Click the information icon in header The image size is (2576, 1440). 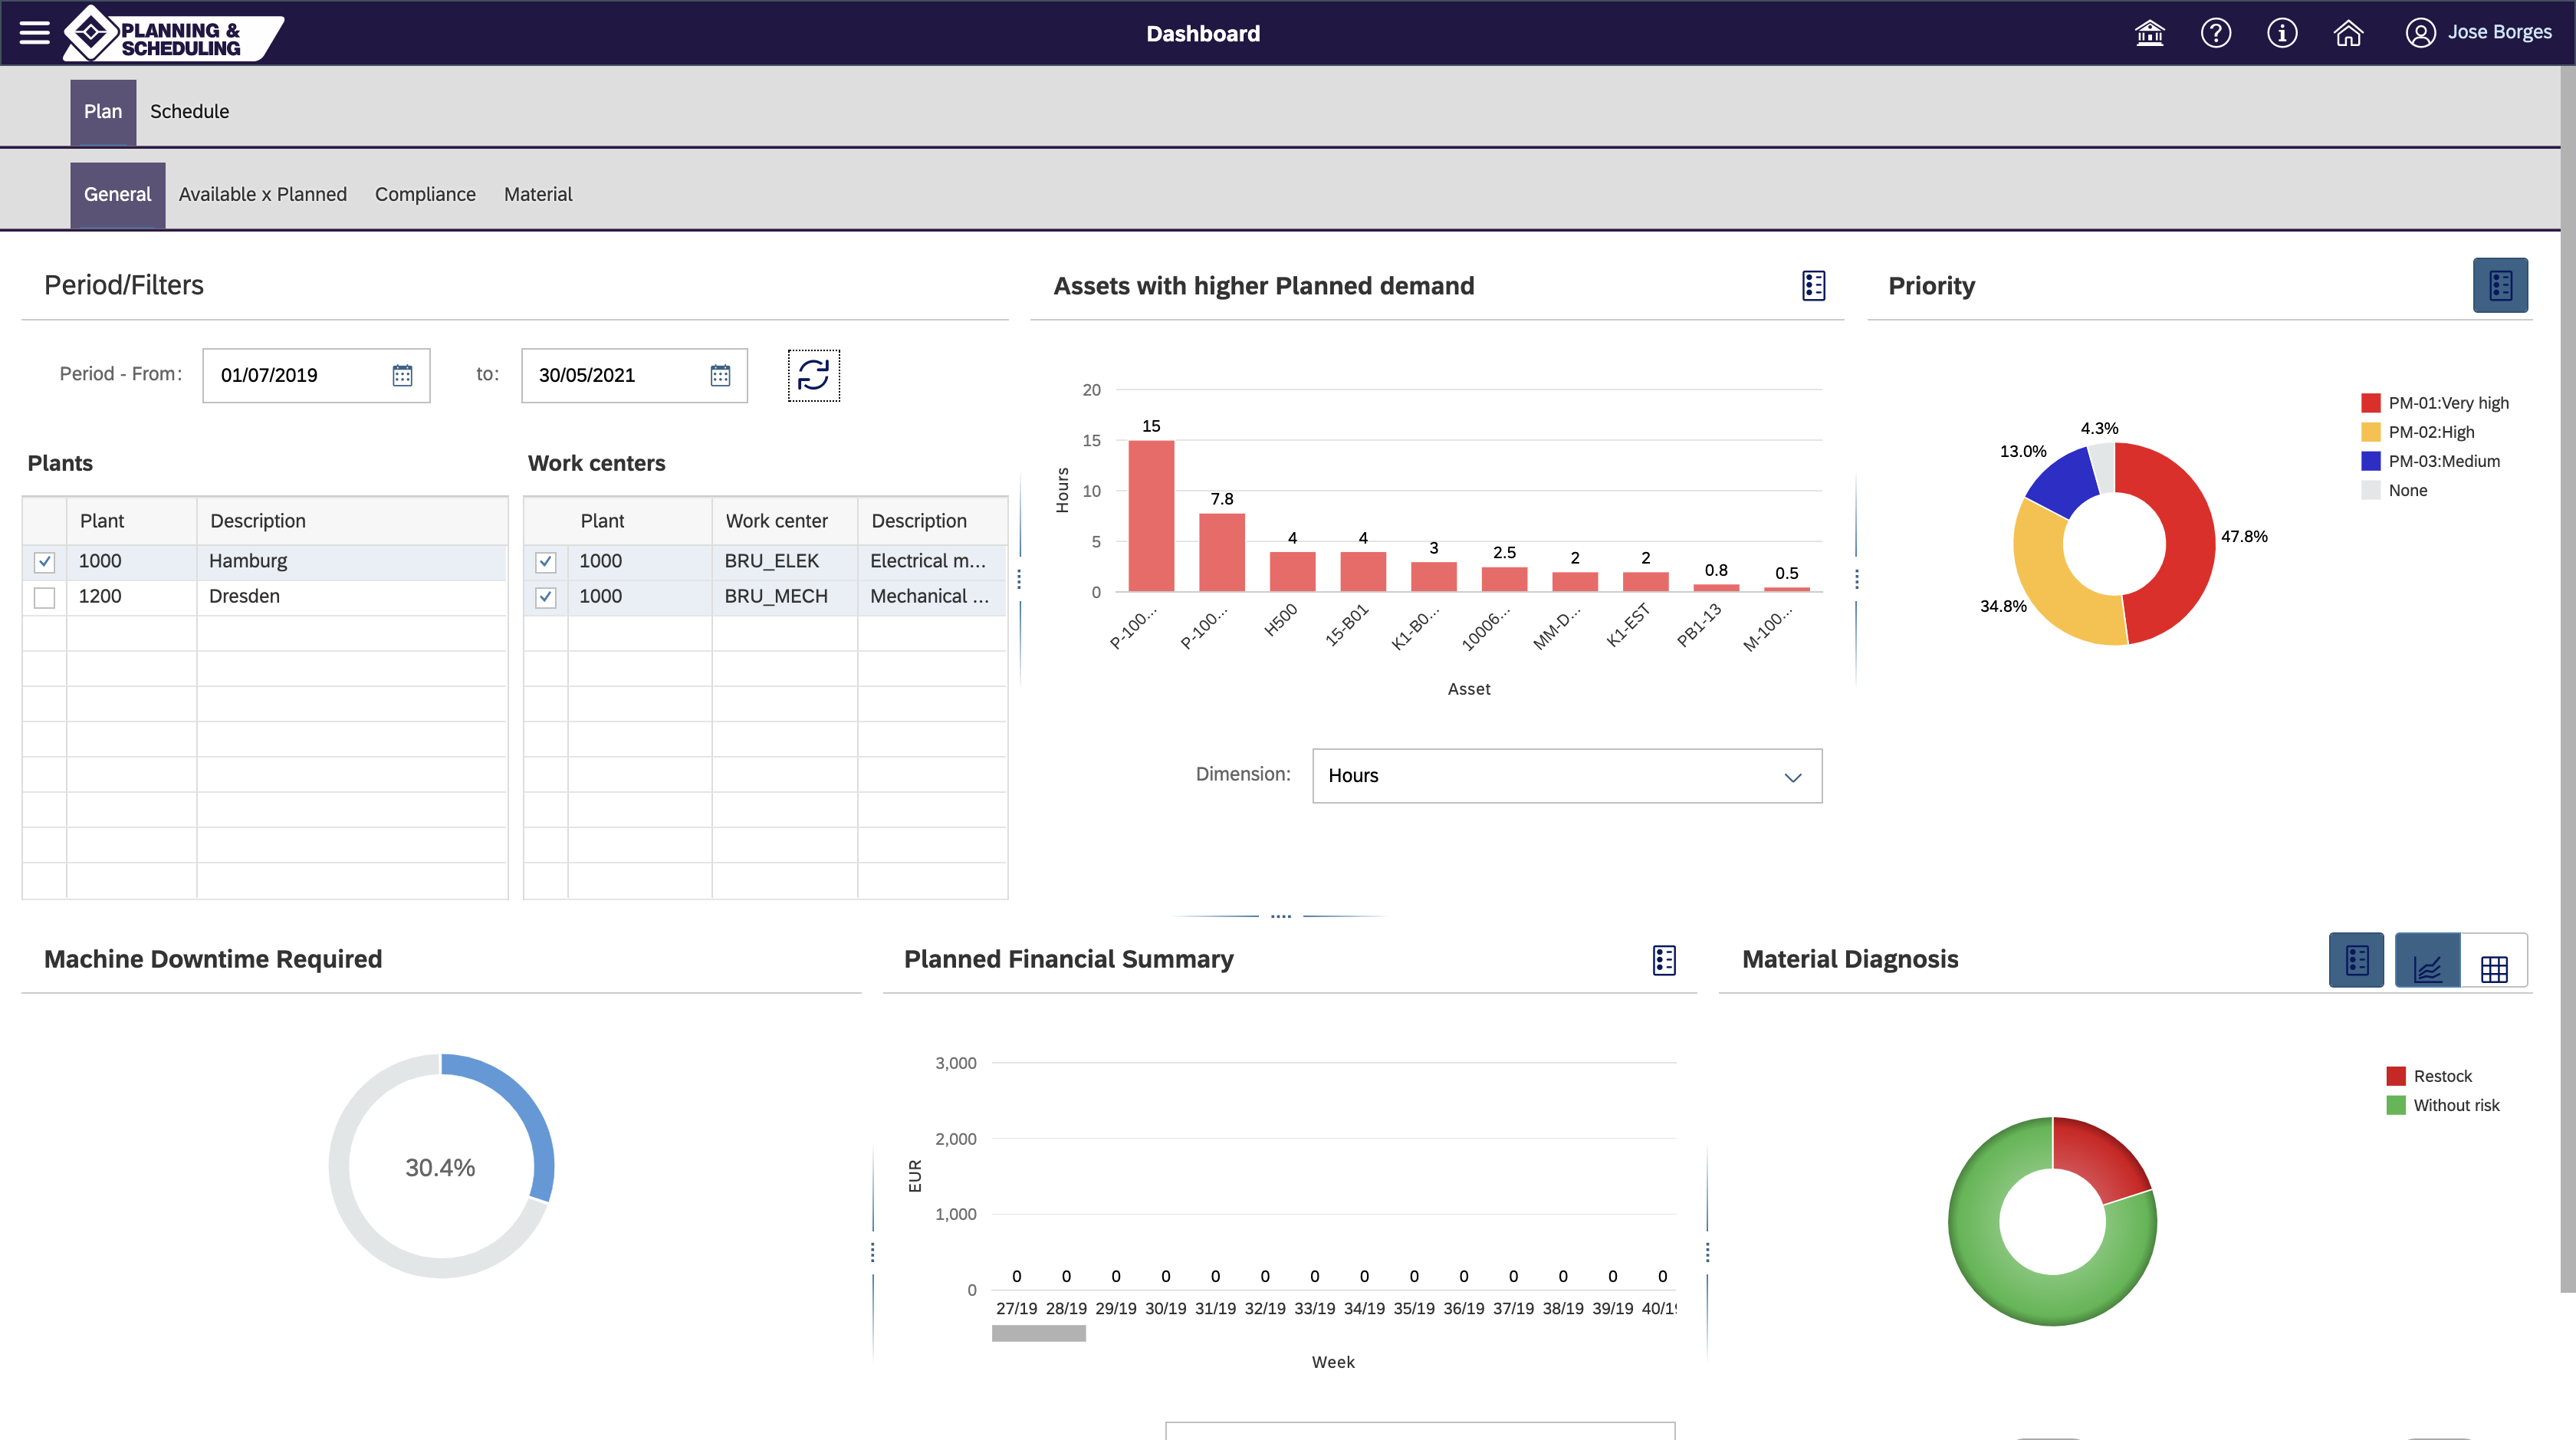pyautogui.click(x=2281, y=33)
